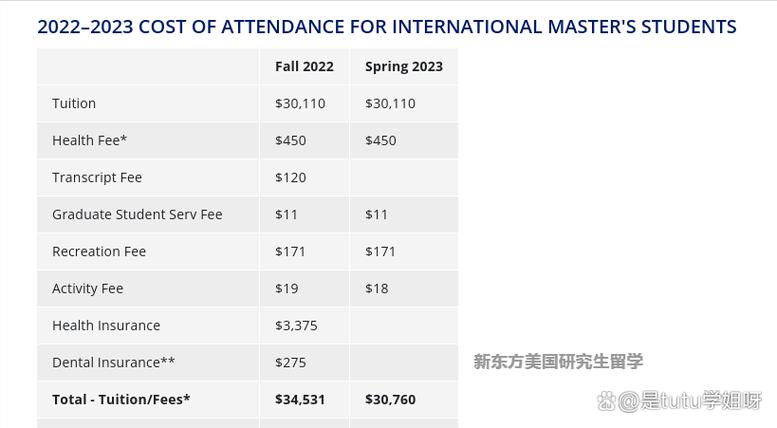Image resolution: width=777 pixels, height=428 pixels.
Task: Select the Graduate Student Serv Fee label
Action: click(x=137, y=214)
